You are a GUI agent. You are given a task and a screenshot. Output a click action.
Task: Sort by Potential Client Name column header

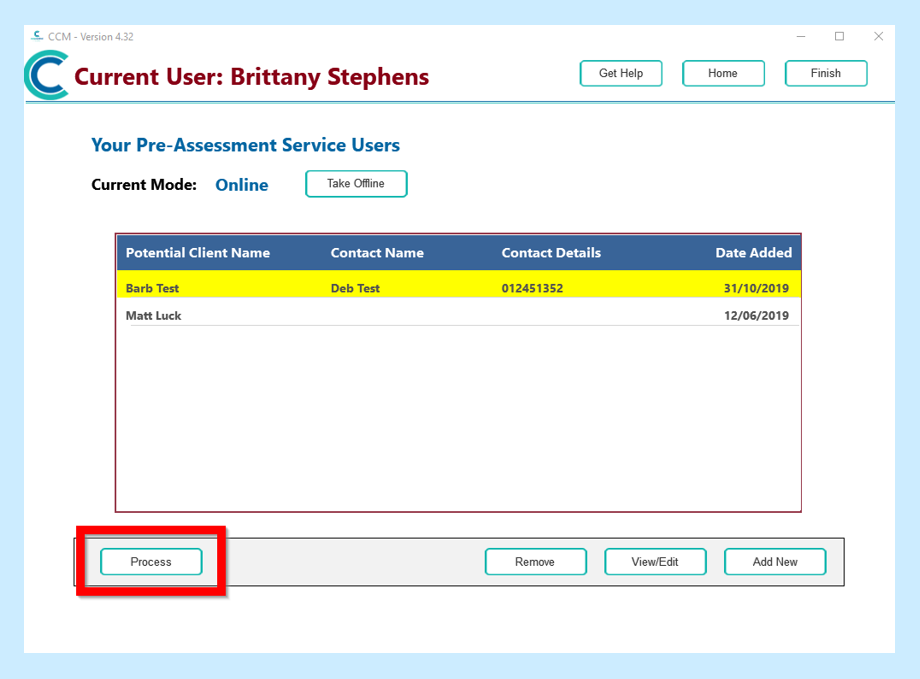[198, 253]
